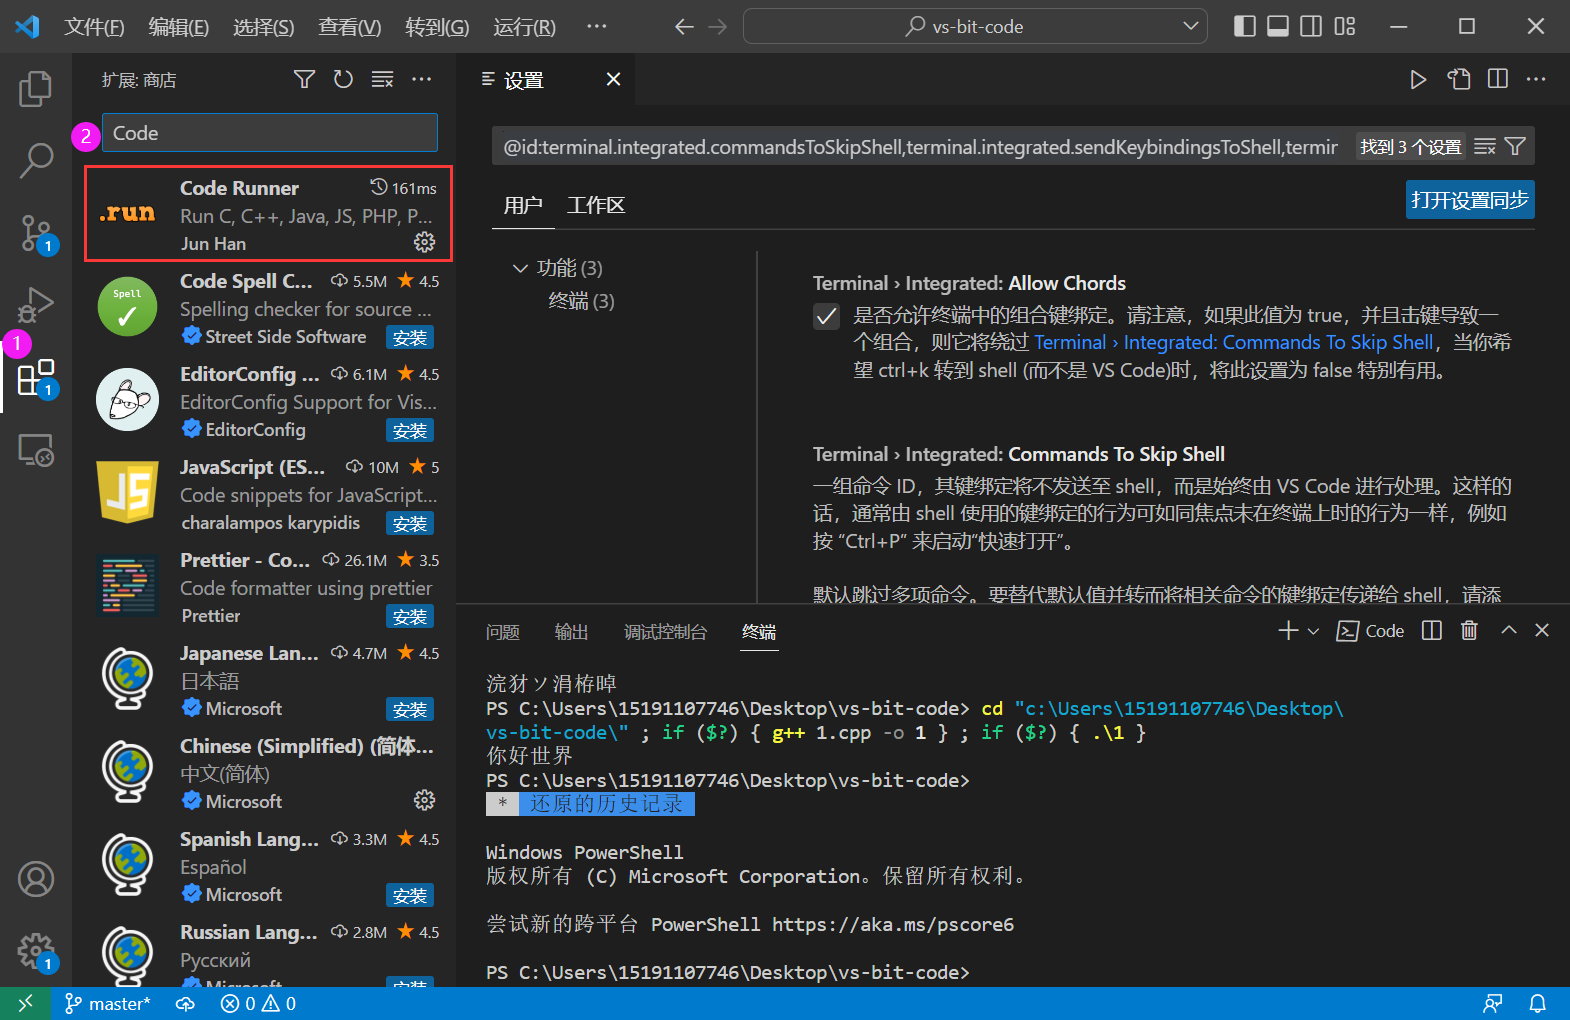Filter extensions with funnel icon
1570x1020 pixels.
pyautogui.click(x=304, y=79)
